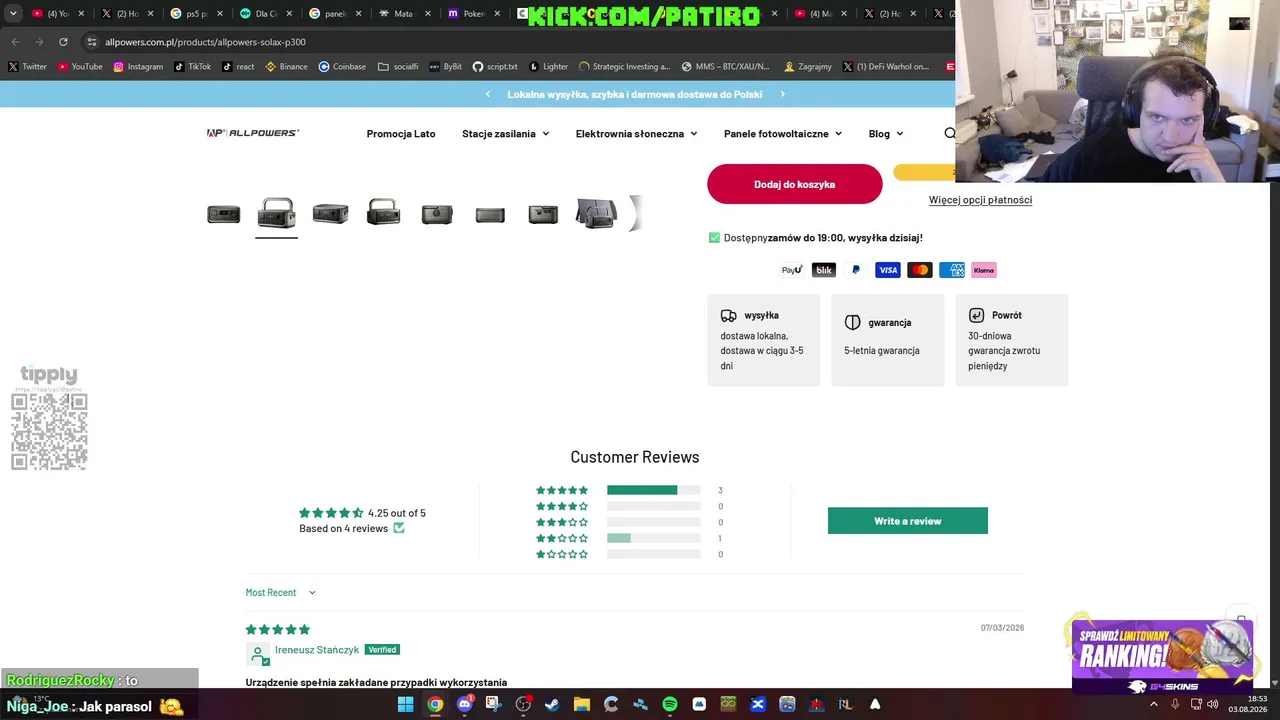Open the socialfi bookmarks folder
This screenshot has height=720, width=1280.
pyautogui.click(x=398, y=67)
